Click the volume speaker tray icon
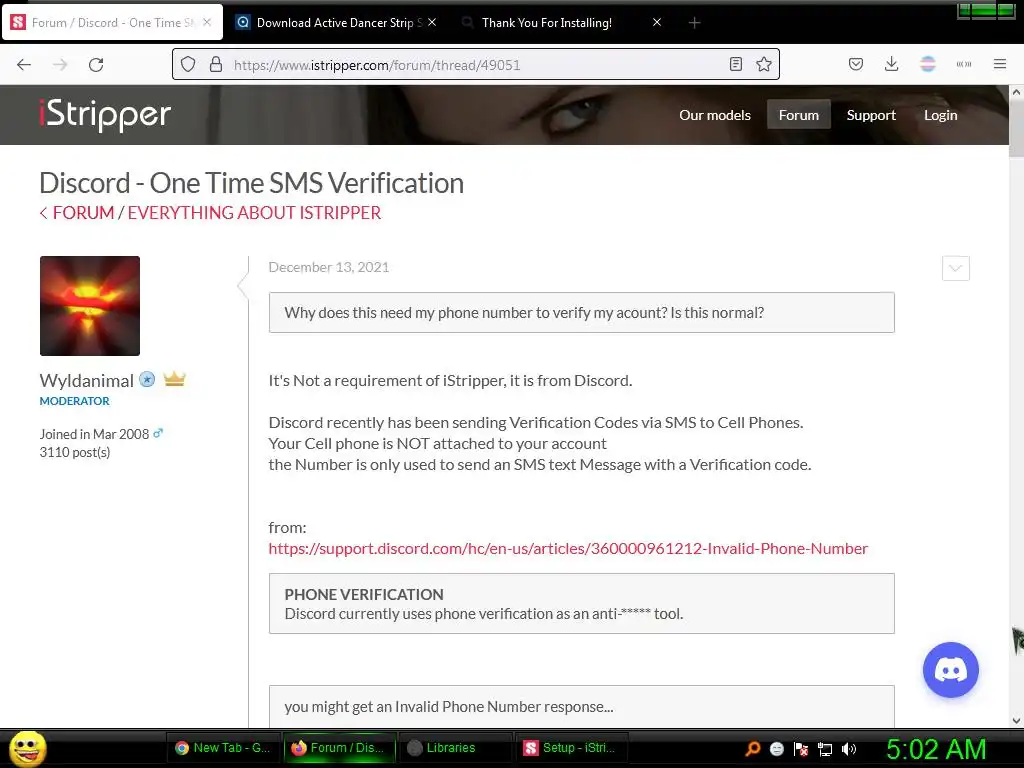This screenshot has height=768, width=1024. (x=849, y=749)
